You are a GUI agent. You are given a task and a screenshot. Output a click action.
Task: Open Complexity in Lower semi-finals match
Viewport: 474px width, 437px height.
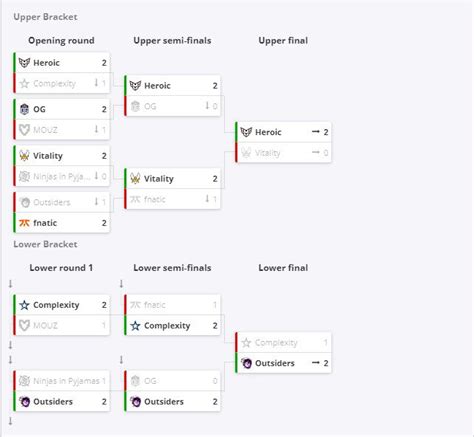[173, 325]
